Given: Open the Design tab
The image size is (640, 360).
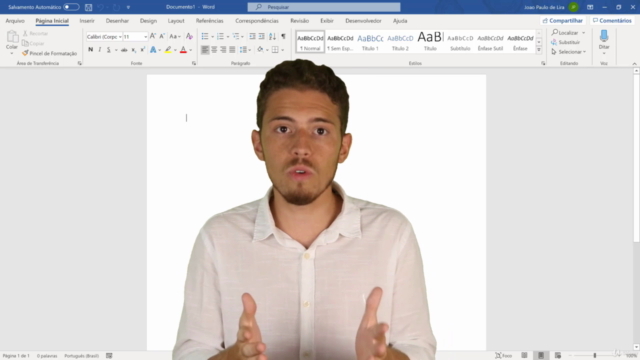Looking at the screenshot, I should [x=148, y=20].
